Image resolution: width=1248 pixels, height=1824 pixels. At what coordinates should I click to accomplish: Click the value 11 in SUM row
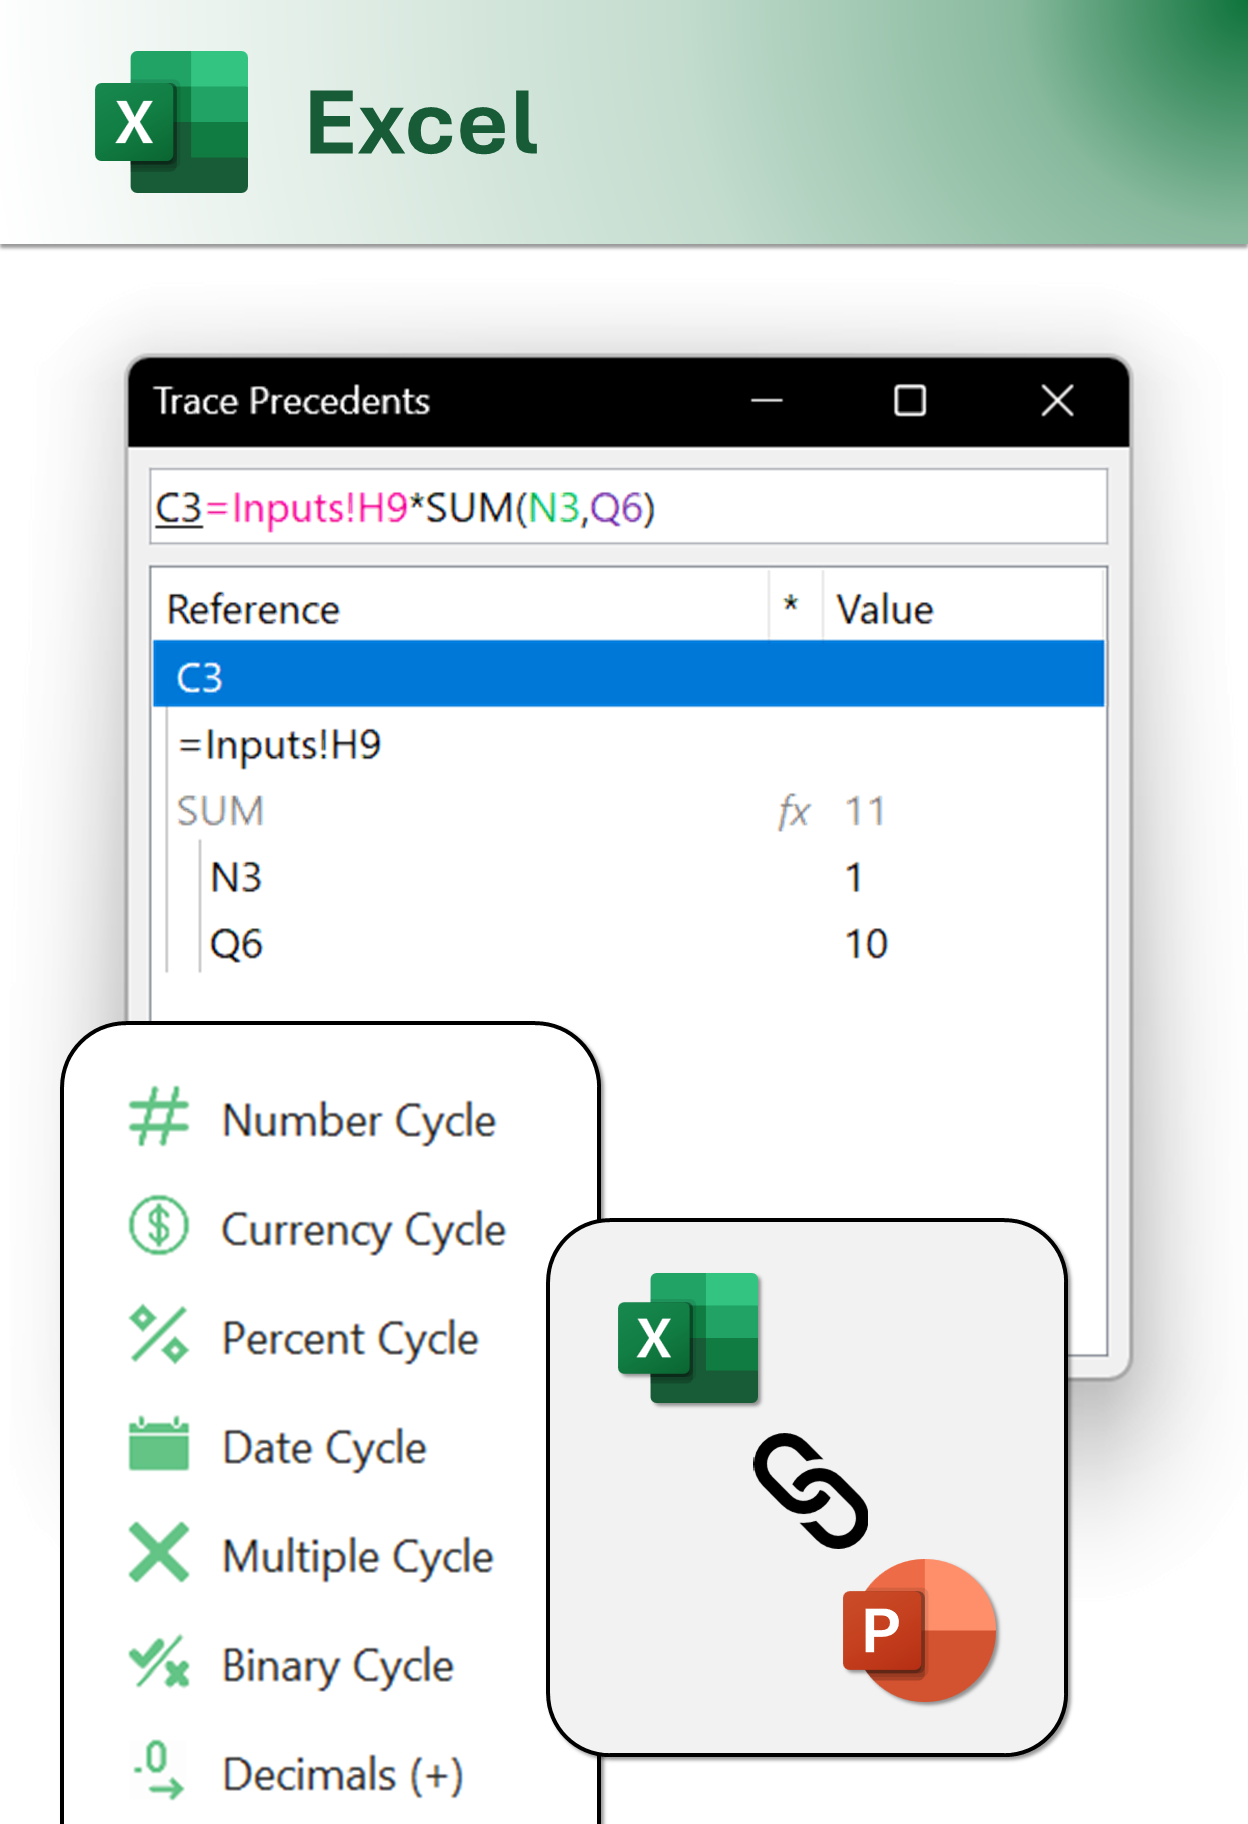click(x=866, y=811)
